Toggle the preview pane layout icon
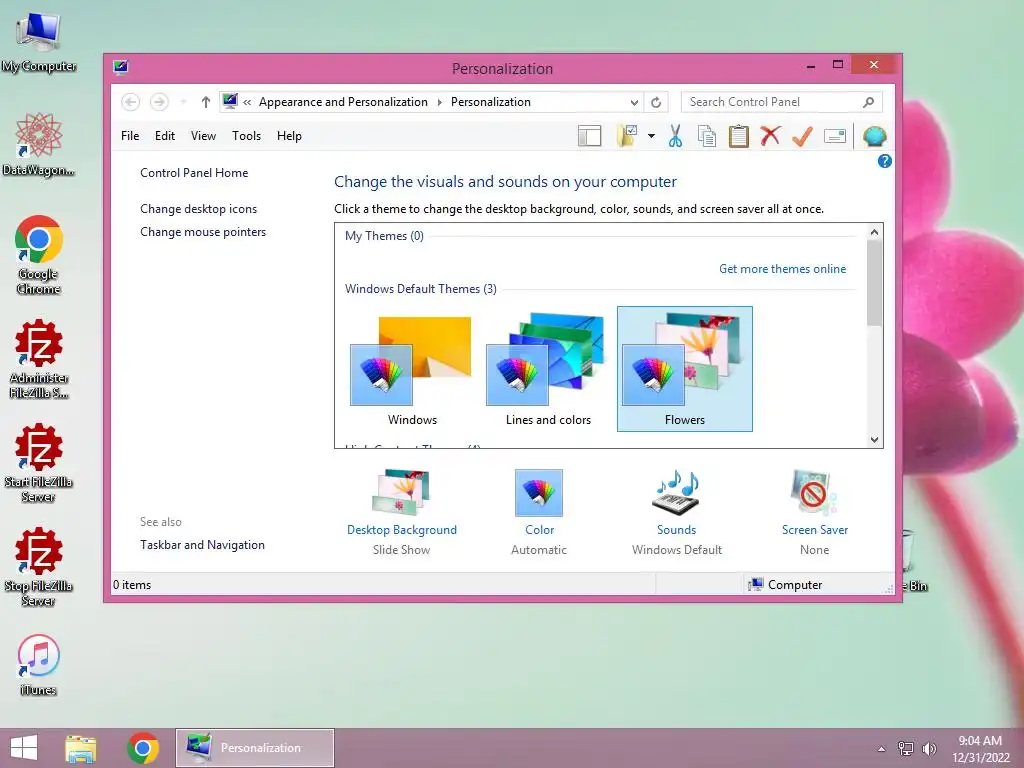This screenshot has height=768, width=1024. 590,136
